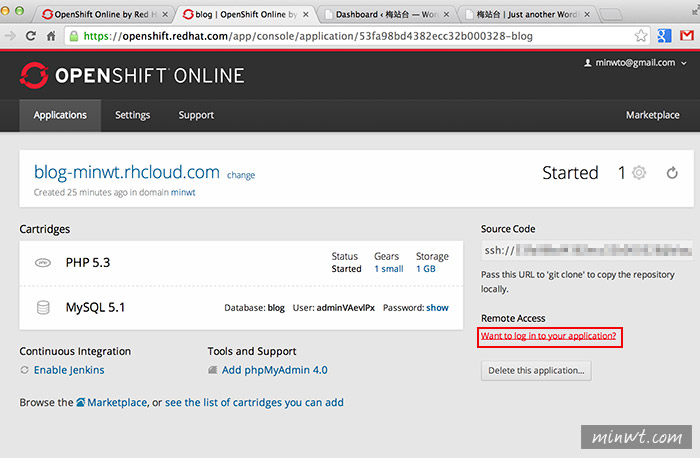Screen dimensions: 700x458
Task: Click the PHP cartridge icon
Action: click(x=43, y=262)
